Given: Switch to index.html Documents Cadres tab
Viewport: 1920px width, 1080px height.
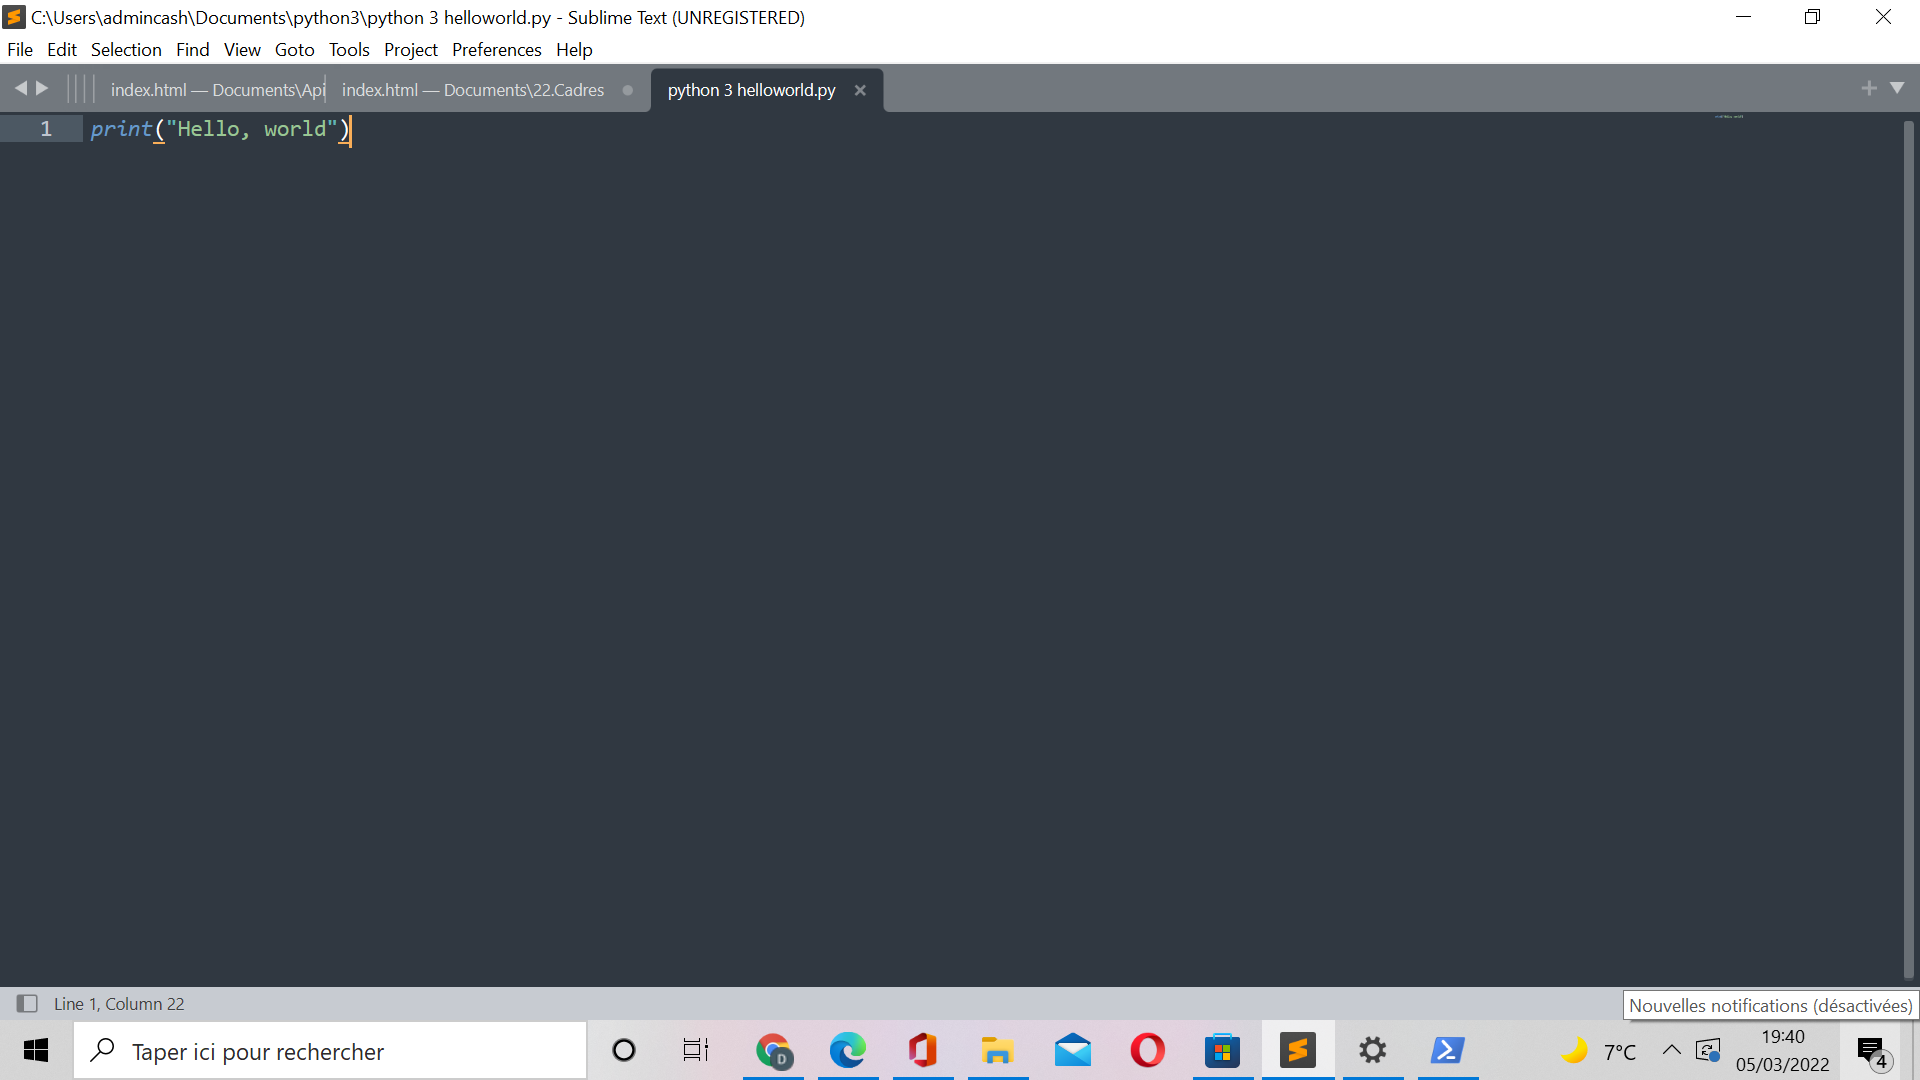Looking at the screenshot, I should (473, 88).
